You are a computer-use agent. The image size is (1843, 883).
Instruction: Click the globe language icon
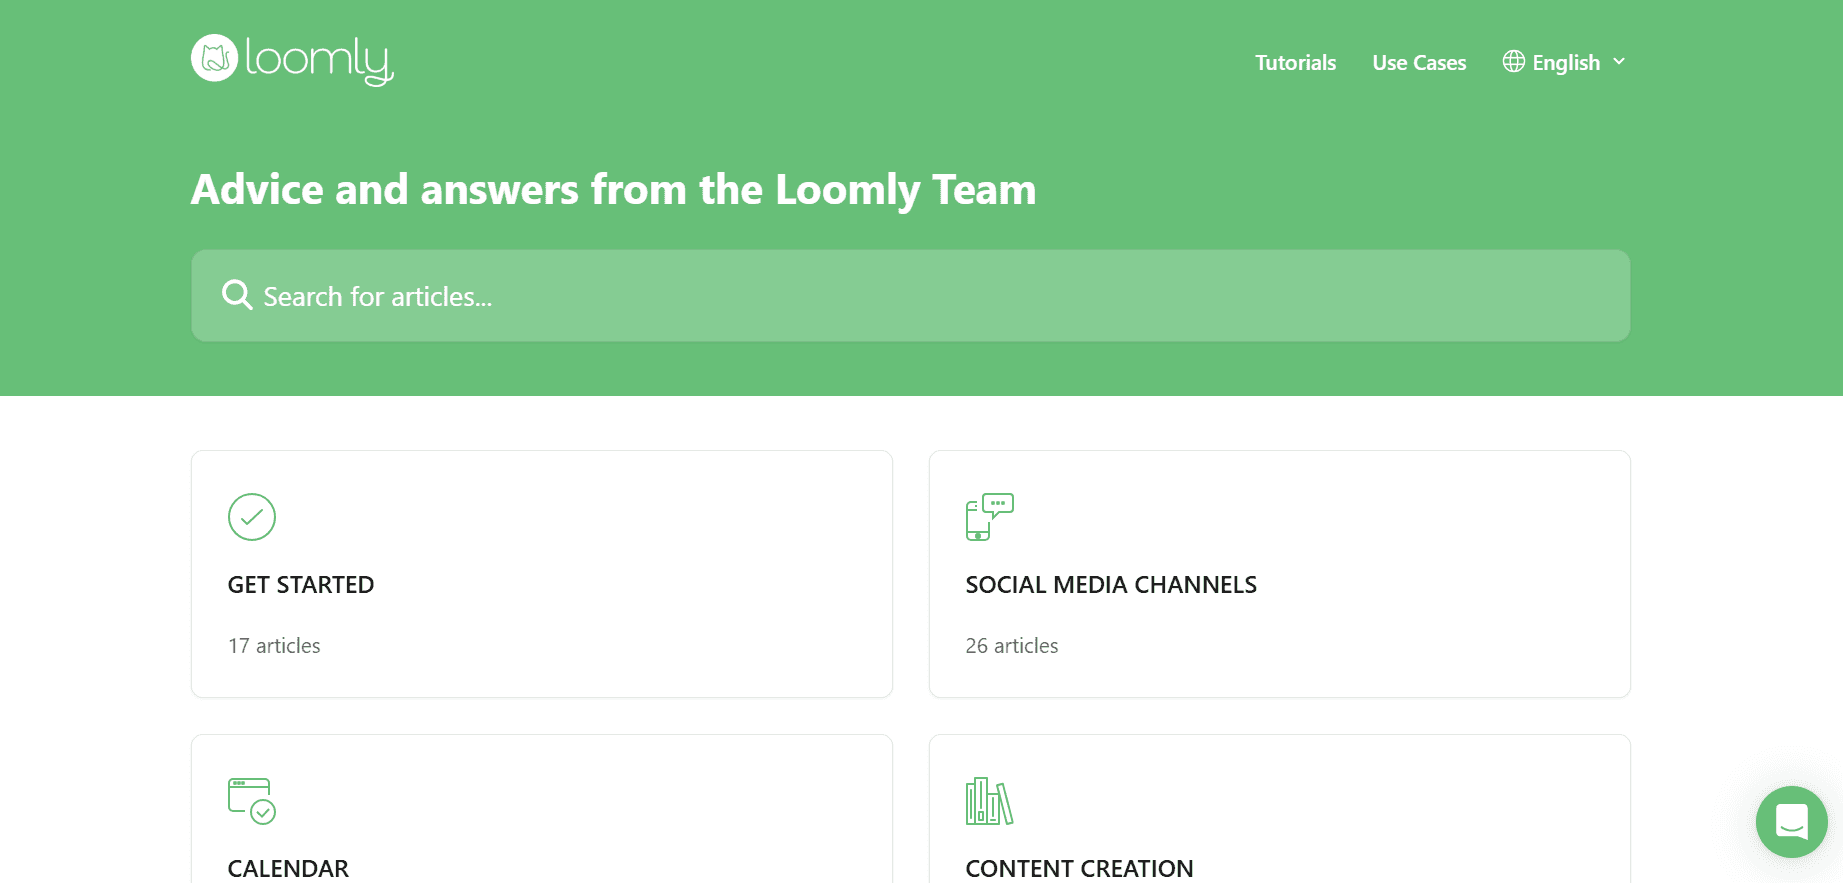(1514, 61)
